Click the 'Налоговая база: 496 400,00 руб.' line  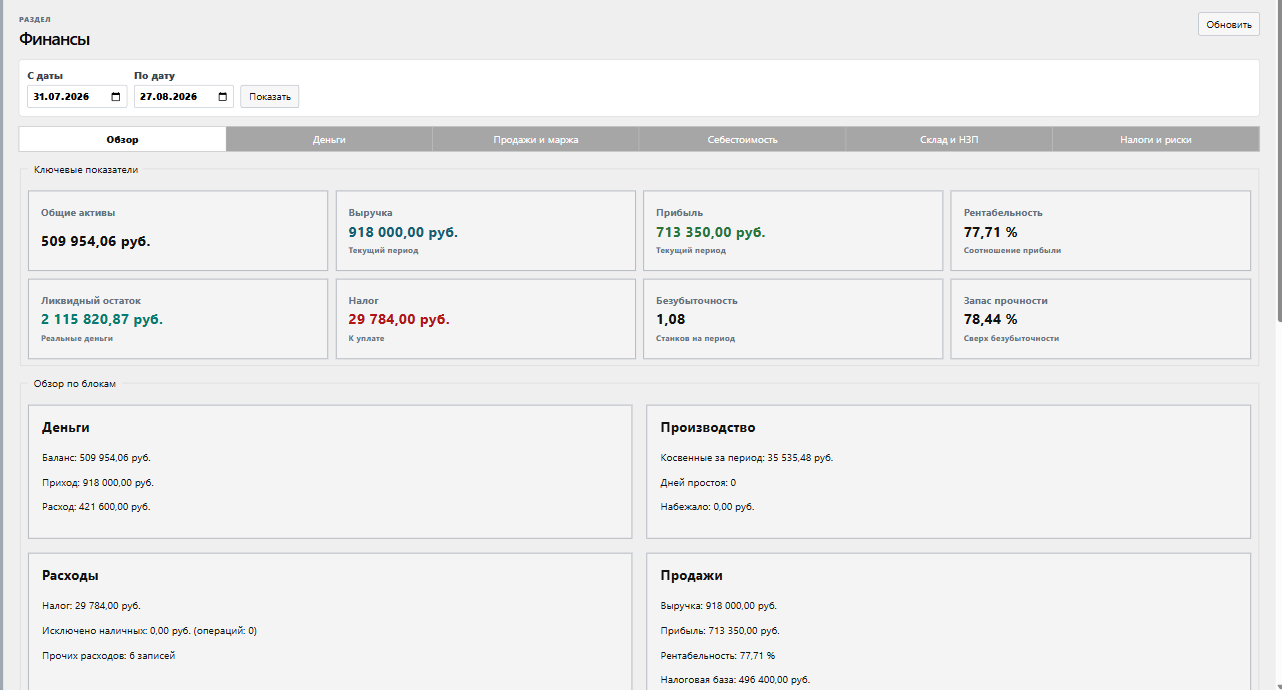[x=735, y=680]
